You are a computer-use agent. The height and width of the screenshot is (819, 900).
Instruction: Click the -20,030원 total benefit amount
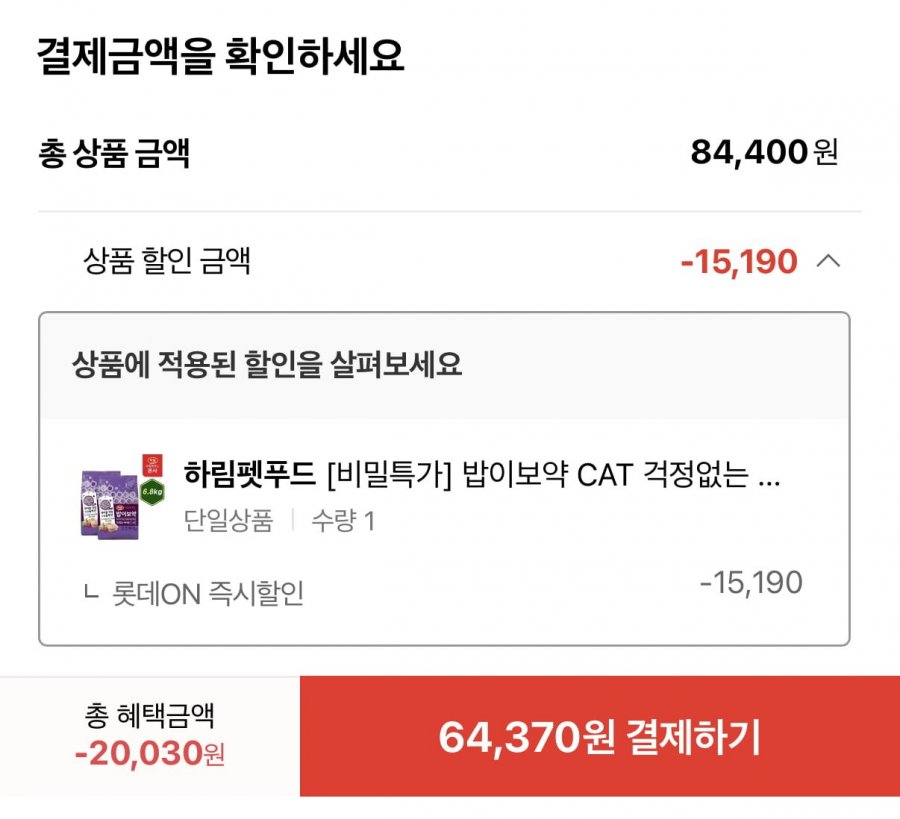150,752
